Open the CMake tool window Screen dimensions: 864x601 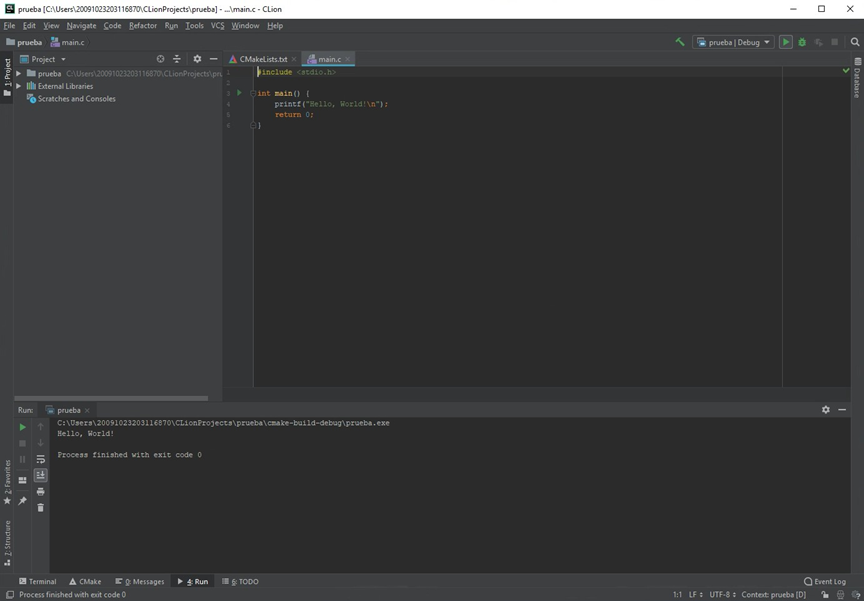click(85, 581)
